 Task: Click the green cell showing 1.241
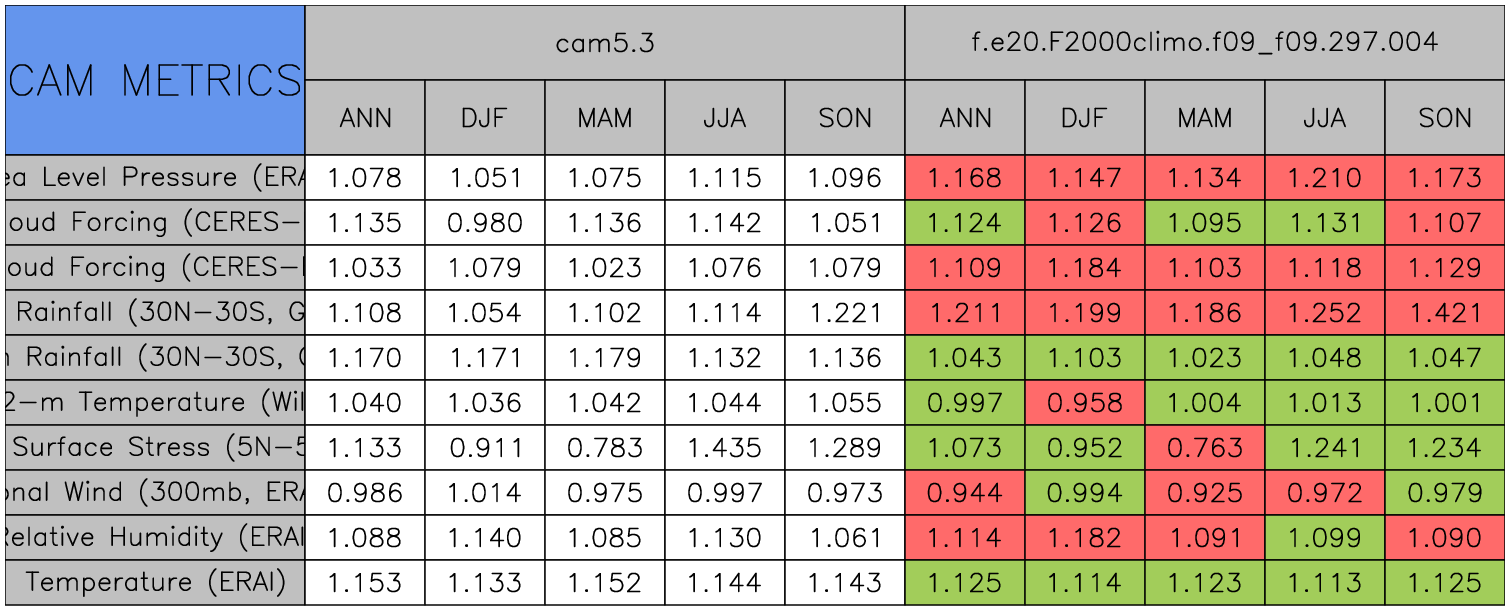click(1325, 448)
